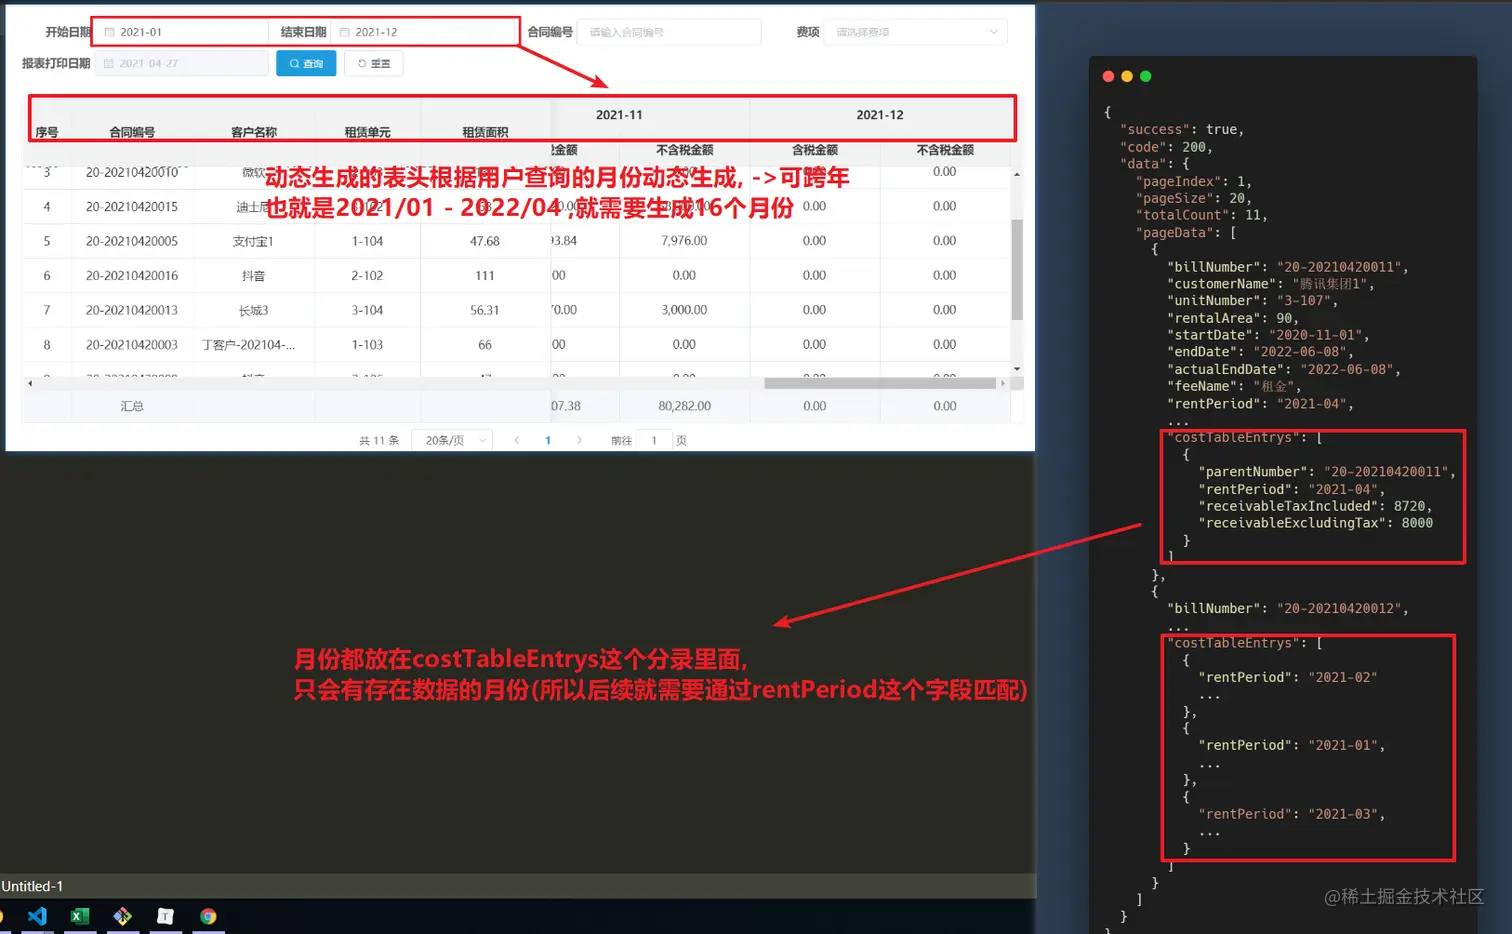Open the Git app from the taskbar
The width and height of the screenshot is (1512, 934).
pyautogui.click(x=123, y=916)
